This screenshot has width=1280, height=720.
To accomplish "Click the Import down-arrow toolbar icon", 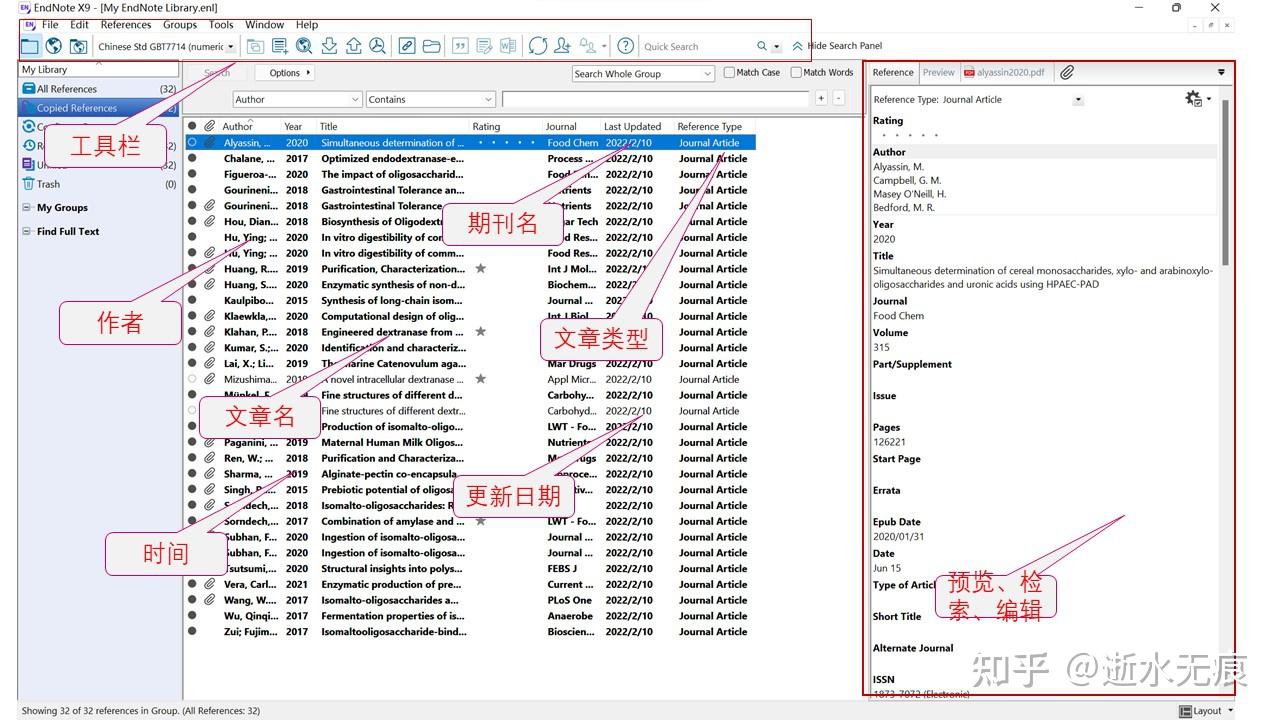I will (x=329, y=46).
